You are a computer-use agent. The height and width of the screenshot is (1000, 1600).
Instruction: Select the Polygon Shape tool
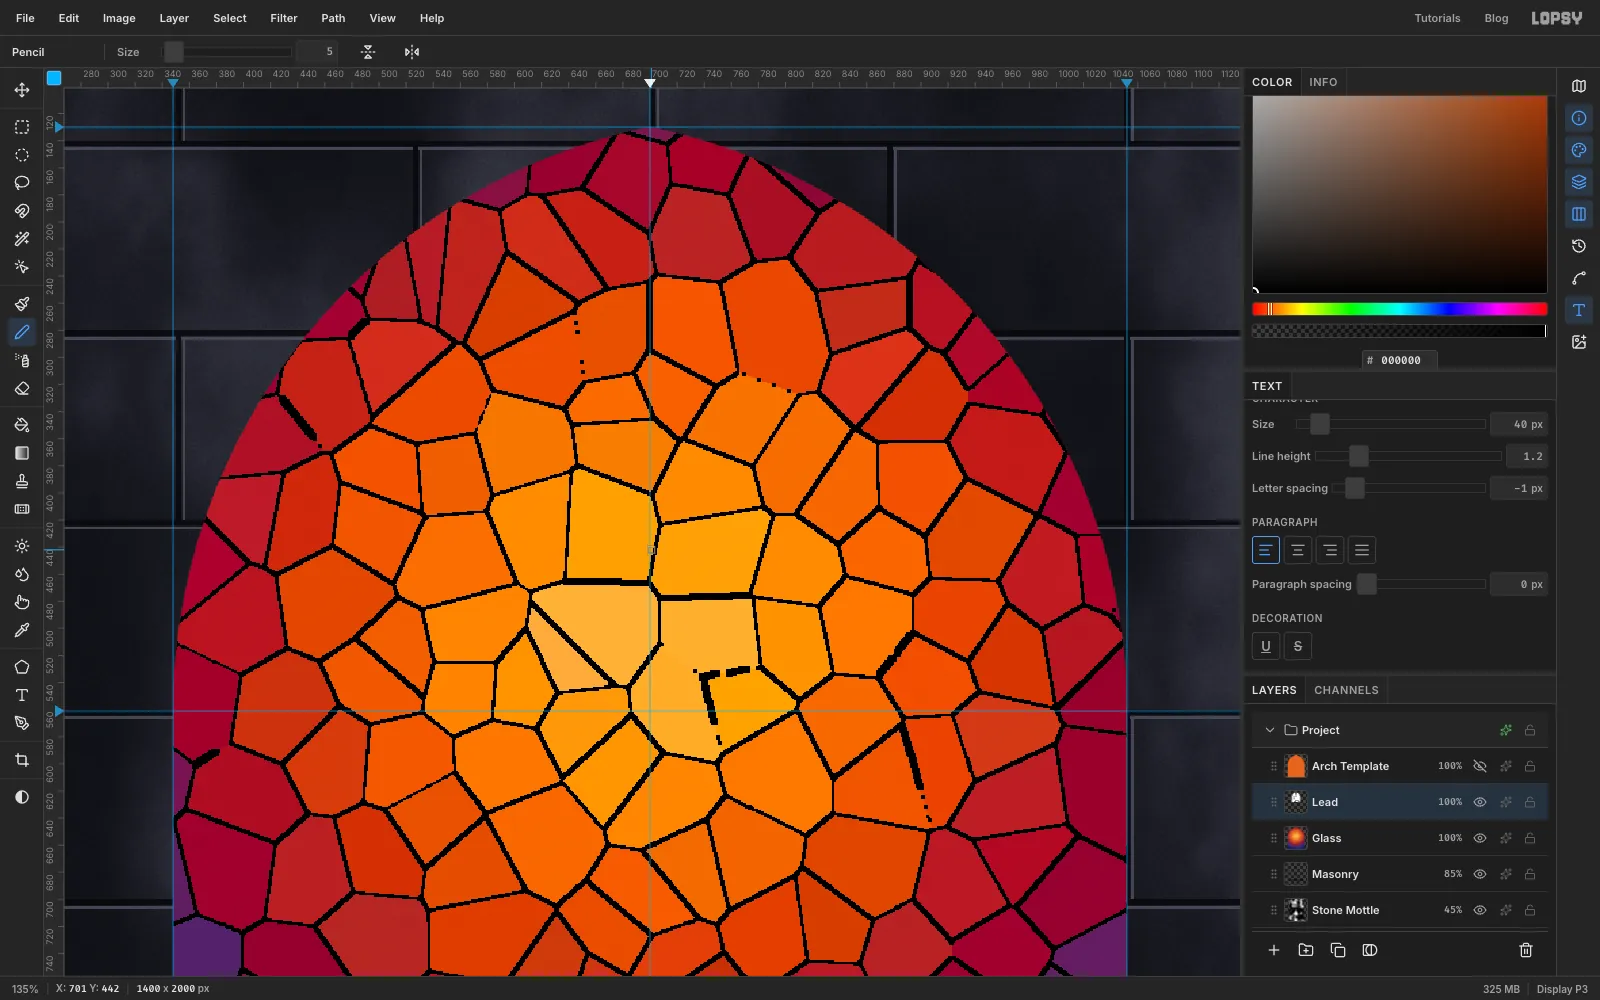(x=22, y=667)
